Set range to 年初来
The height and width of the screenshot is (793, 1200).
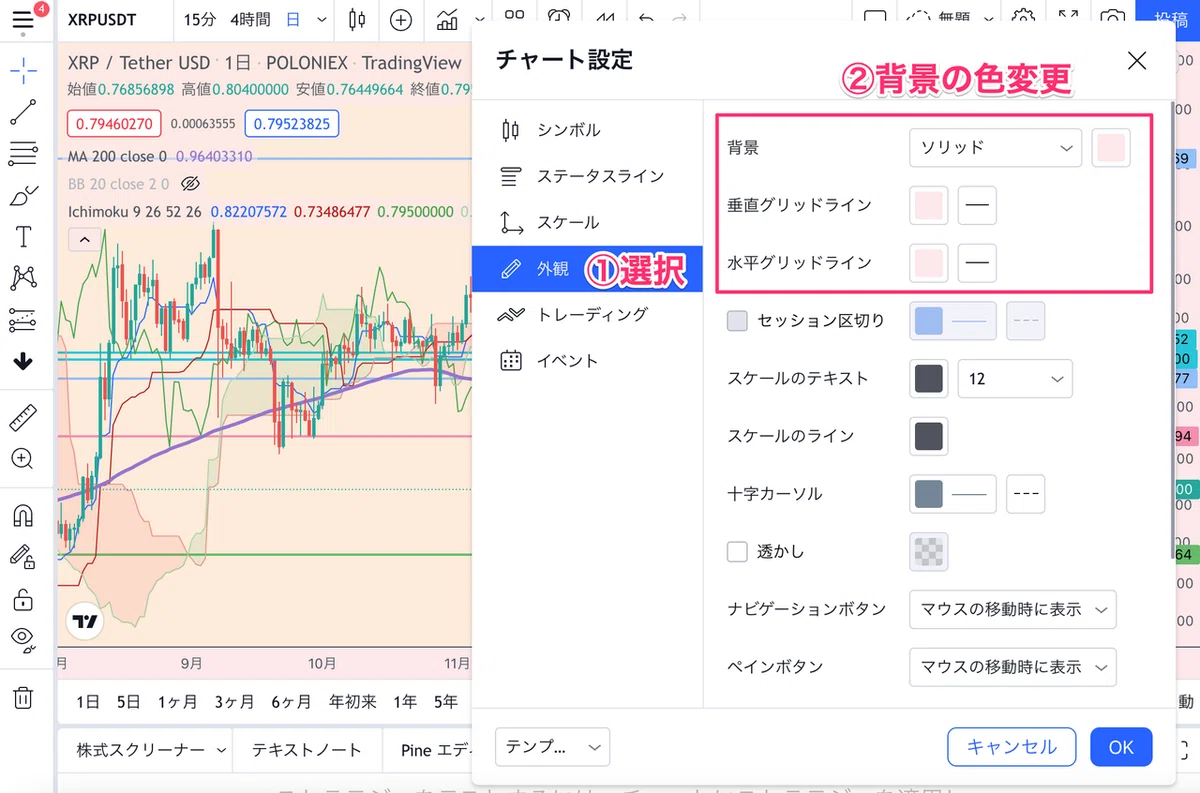pos(353,702)
